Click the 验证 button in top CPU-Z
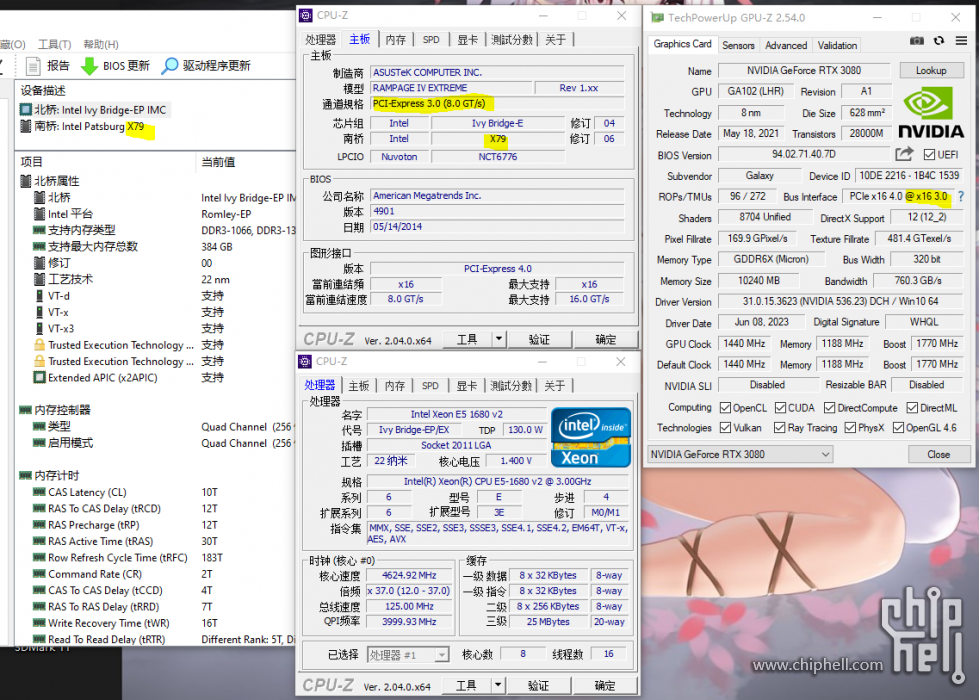Image resolution: width=979 pixels, height=700 pixels. click(x=539, y=339)
